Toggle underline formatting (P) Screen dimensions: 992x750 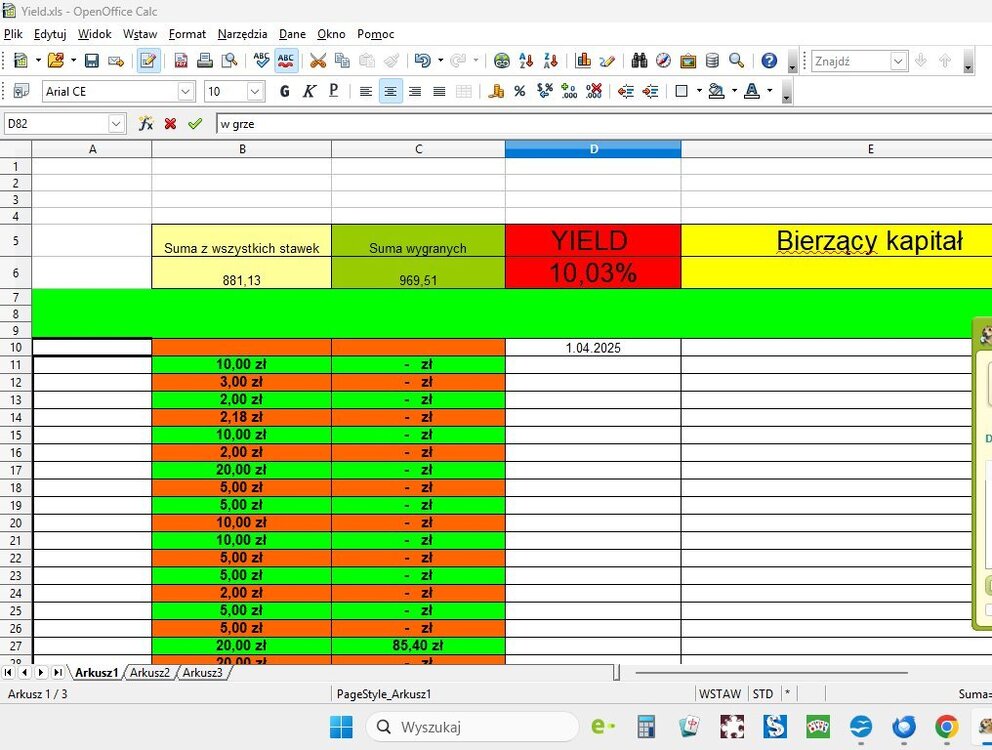[333, 92]
